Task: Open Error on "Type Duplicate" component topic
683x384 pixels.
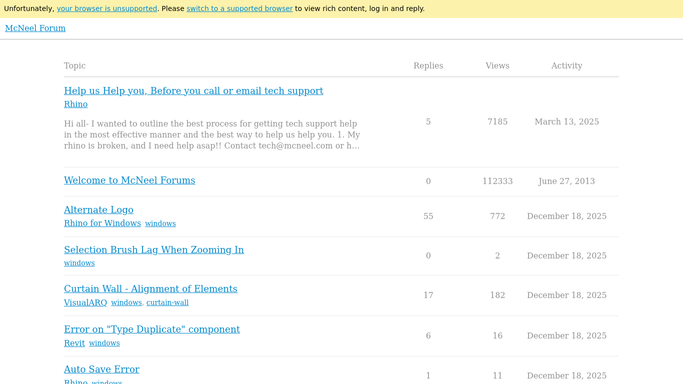Action: [x=152, y=330]
